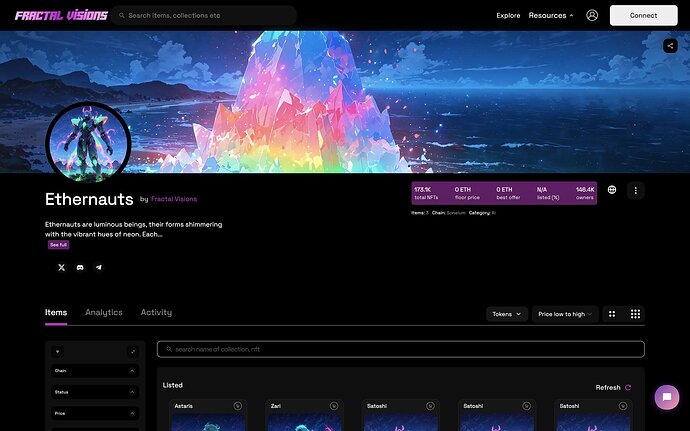Open the Price low to high sort dropdown
Image resolution: width=690 pixels, height=431 pixels.
point(565,314)
